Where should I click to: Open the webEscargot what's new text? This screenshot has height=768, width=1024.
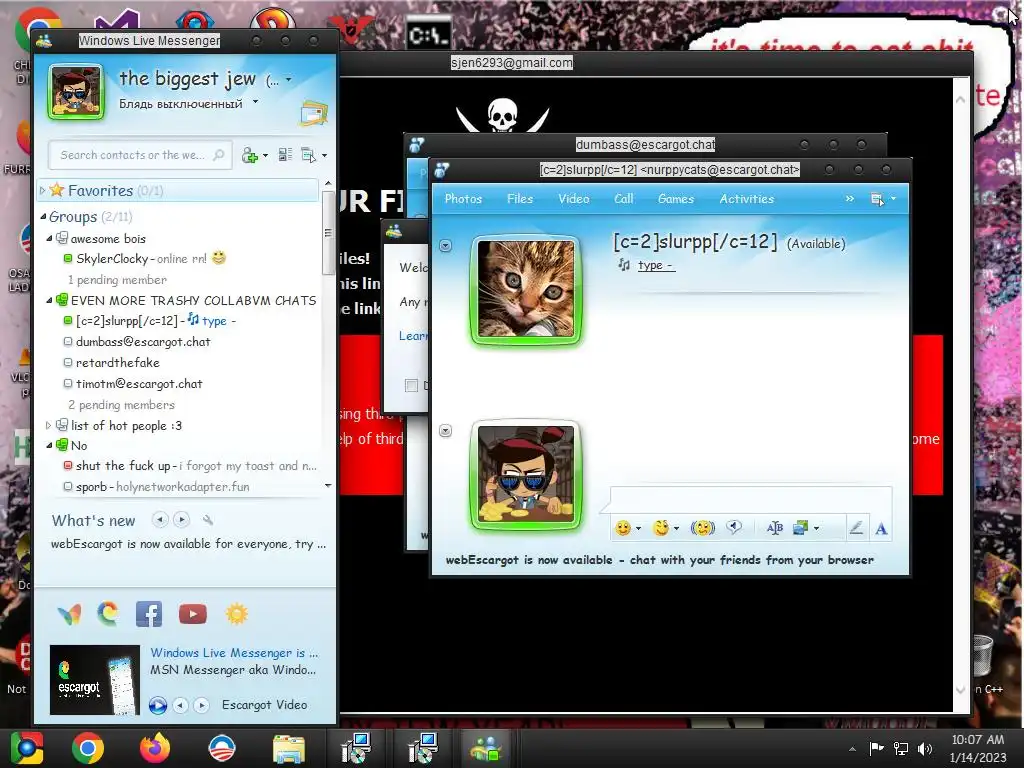pos(188,544)
